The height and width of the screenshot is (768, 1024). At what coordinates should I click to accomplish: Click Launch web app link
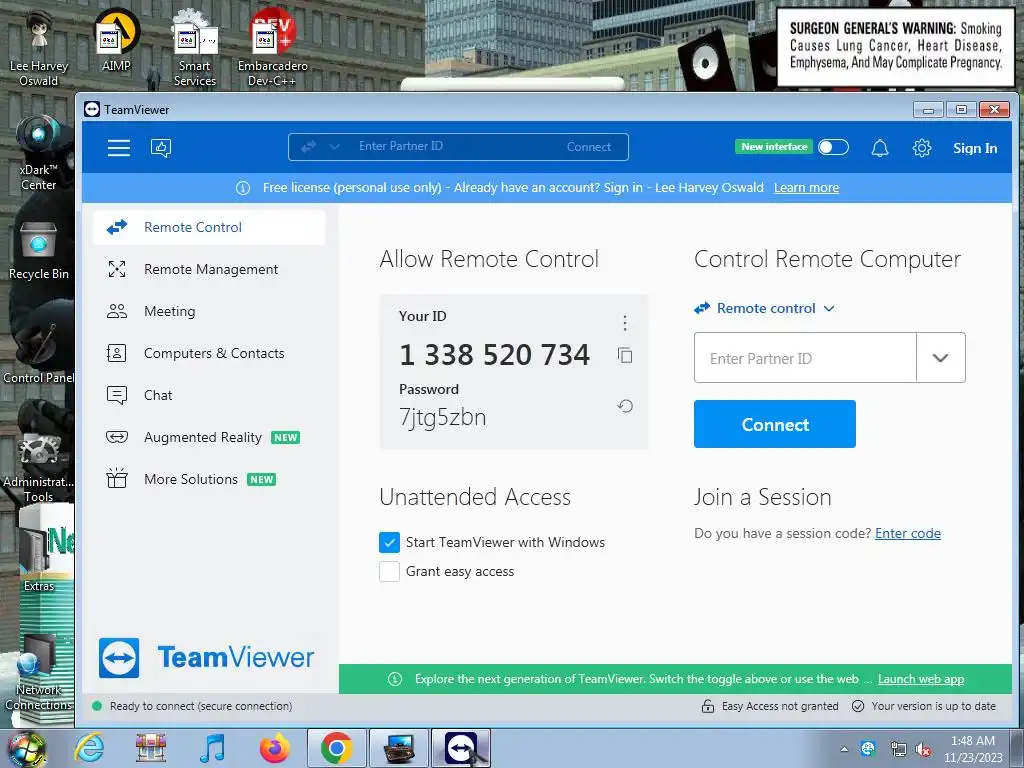click(921, 679)
